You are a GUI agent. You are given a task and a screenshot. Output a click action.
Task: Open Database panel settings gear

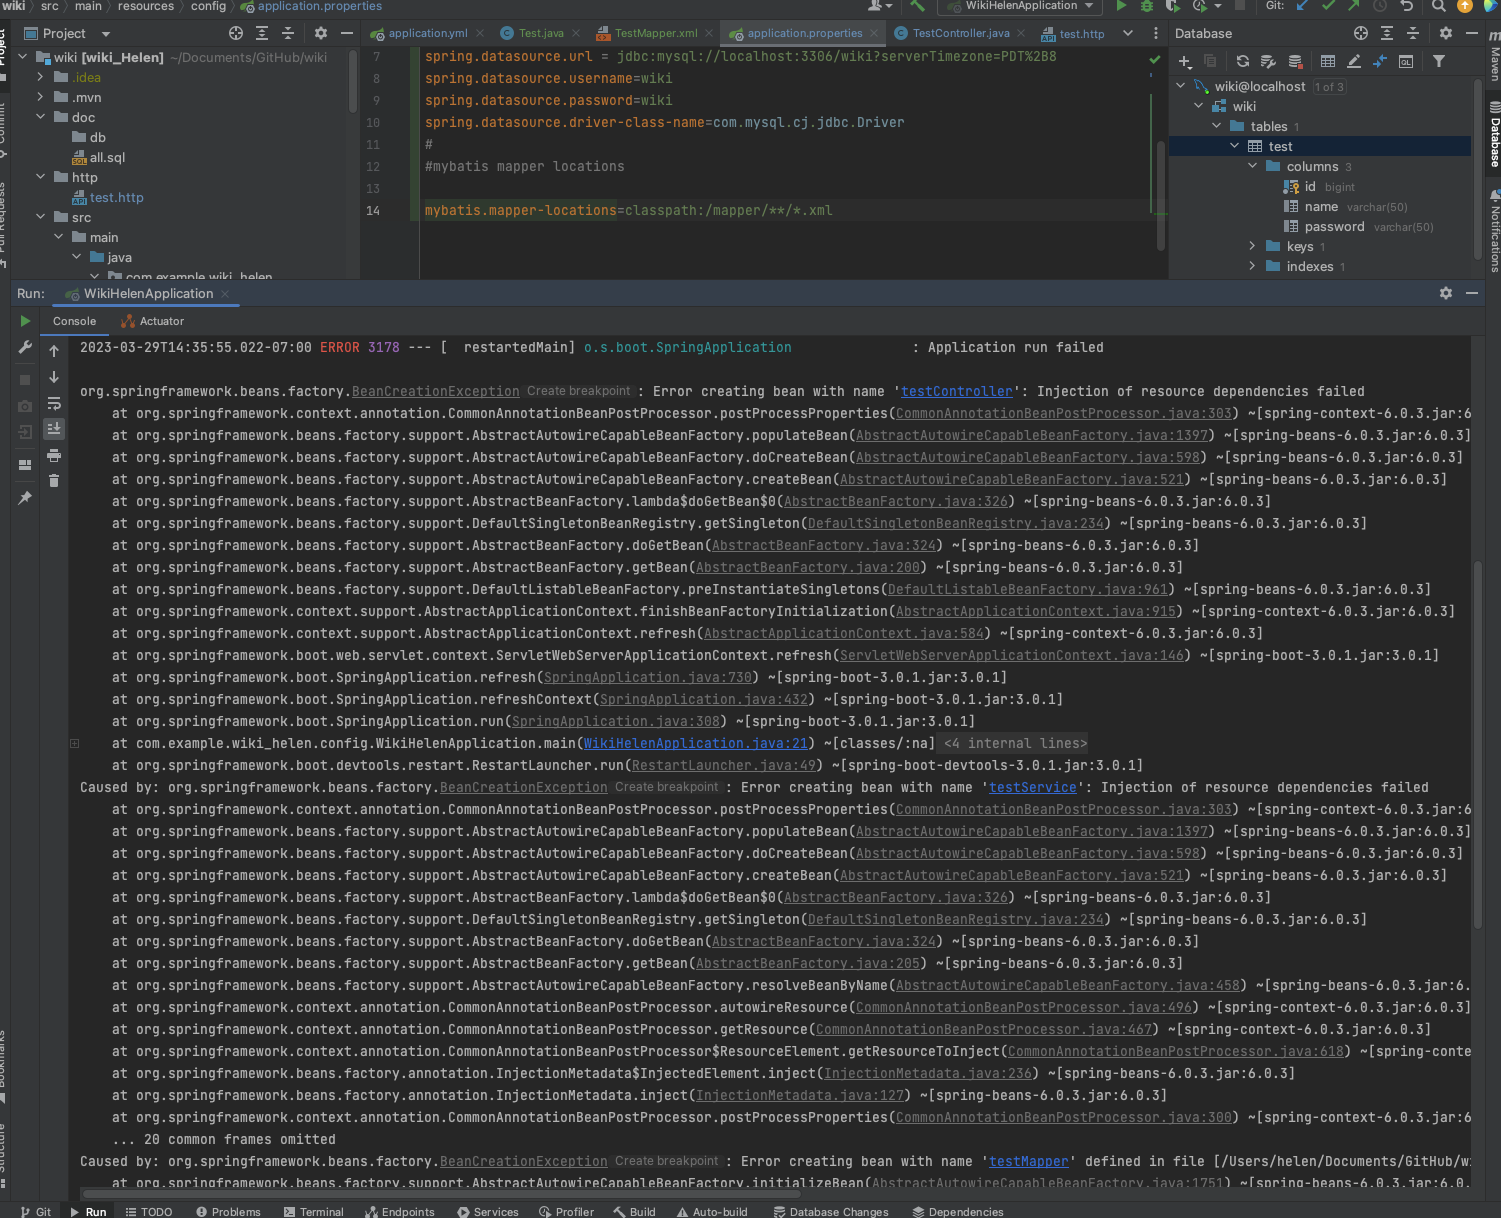pos(1445,33)
